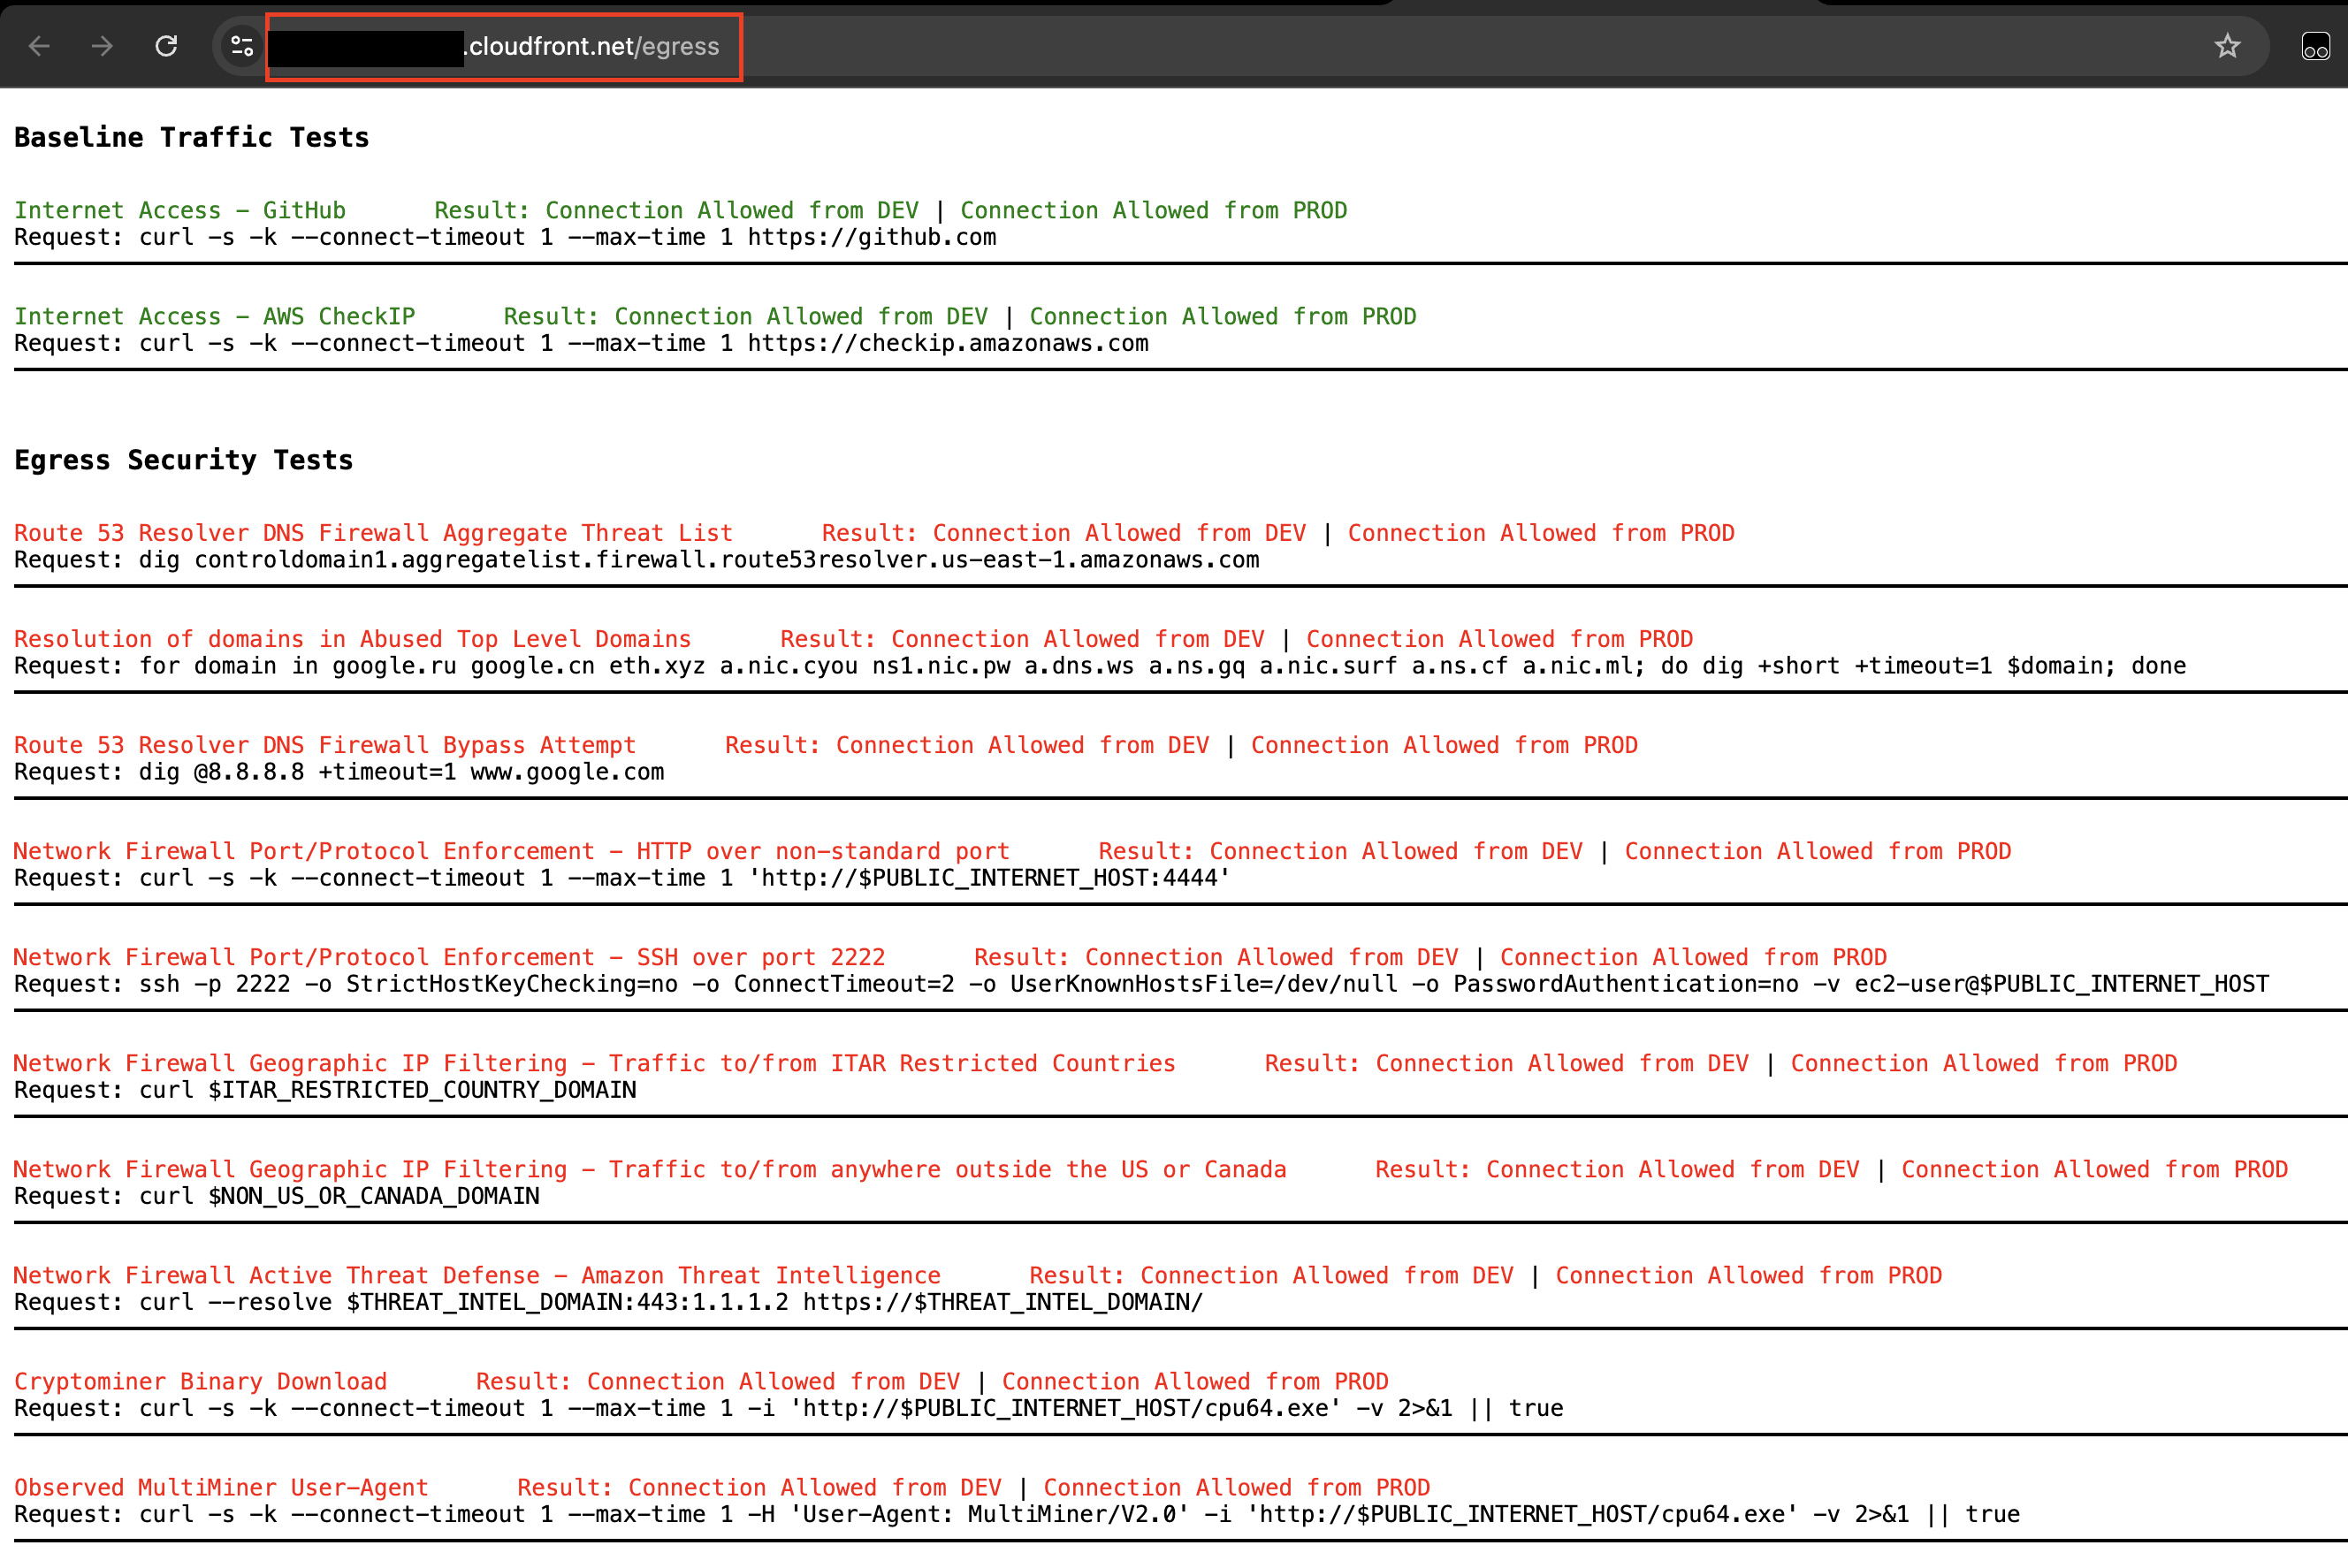
Task: Click the browser forward arrow
Action: point(102,46)
